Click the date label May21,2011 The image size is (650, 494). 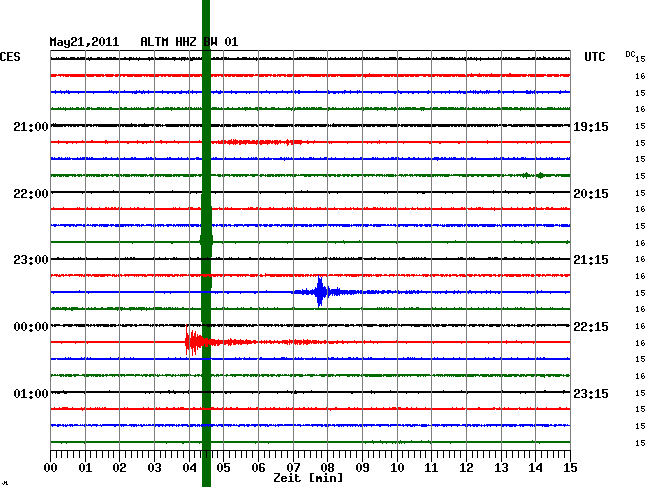[x=84, y=42]
